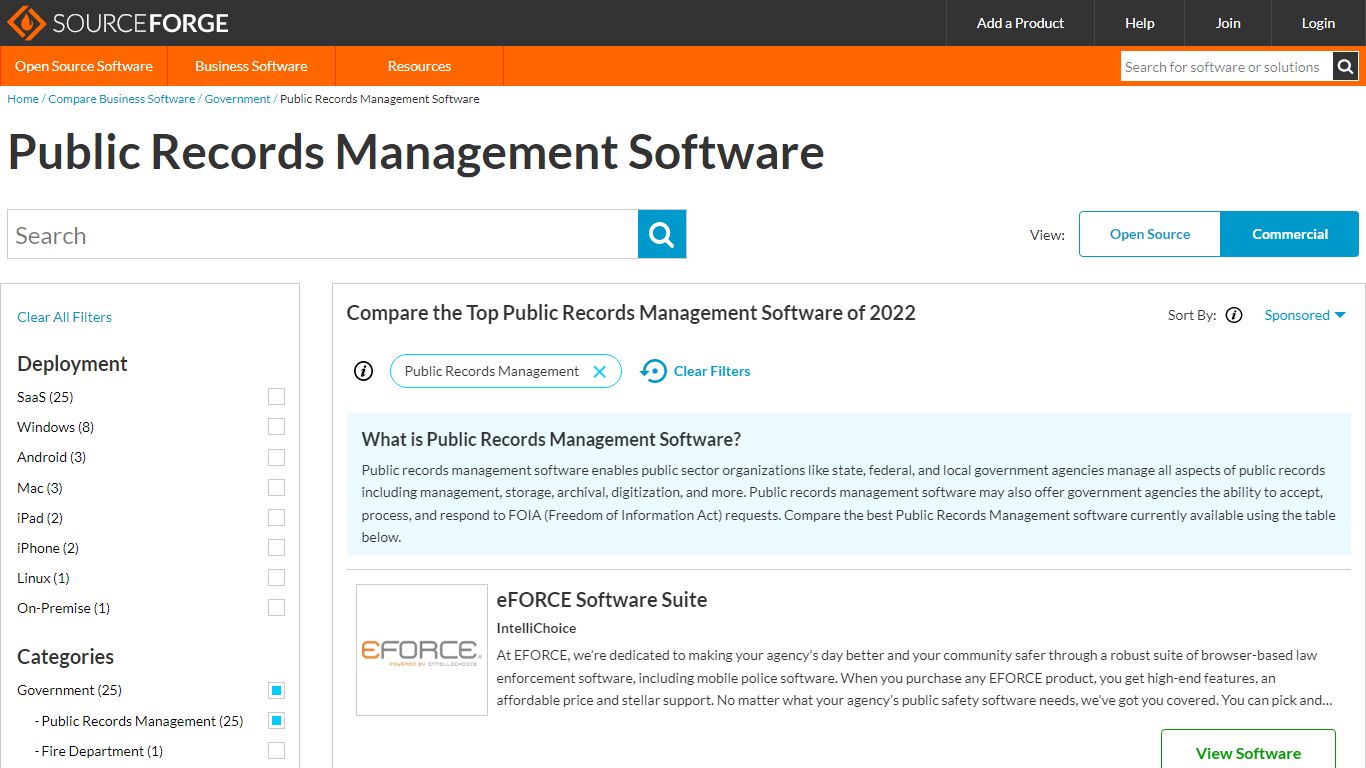Click the blue search button by main field
This screenshot has width=1366, height=768.
pyautogui.click(x=662, y=234)
